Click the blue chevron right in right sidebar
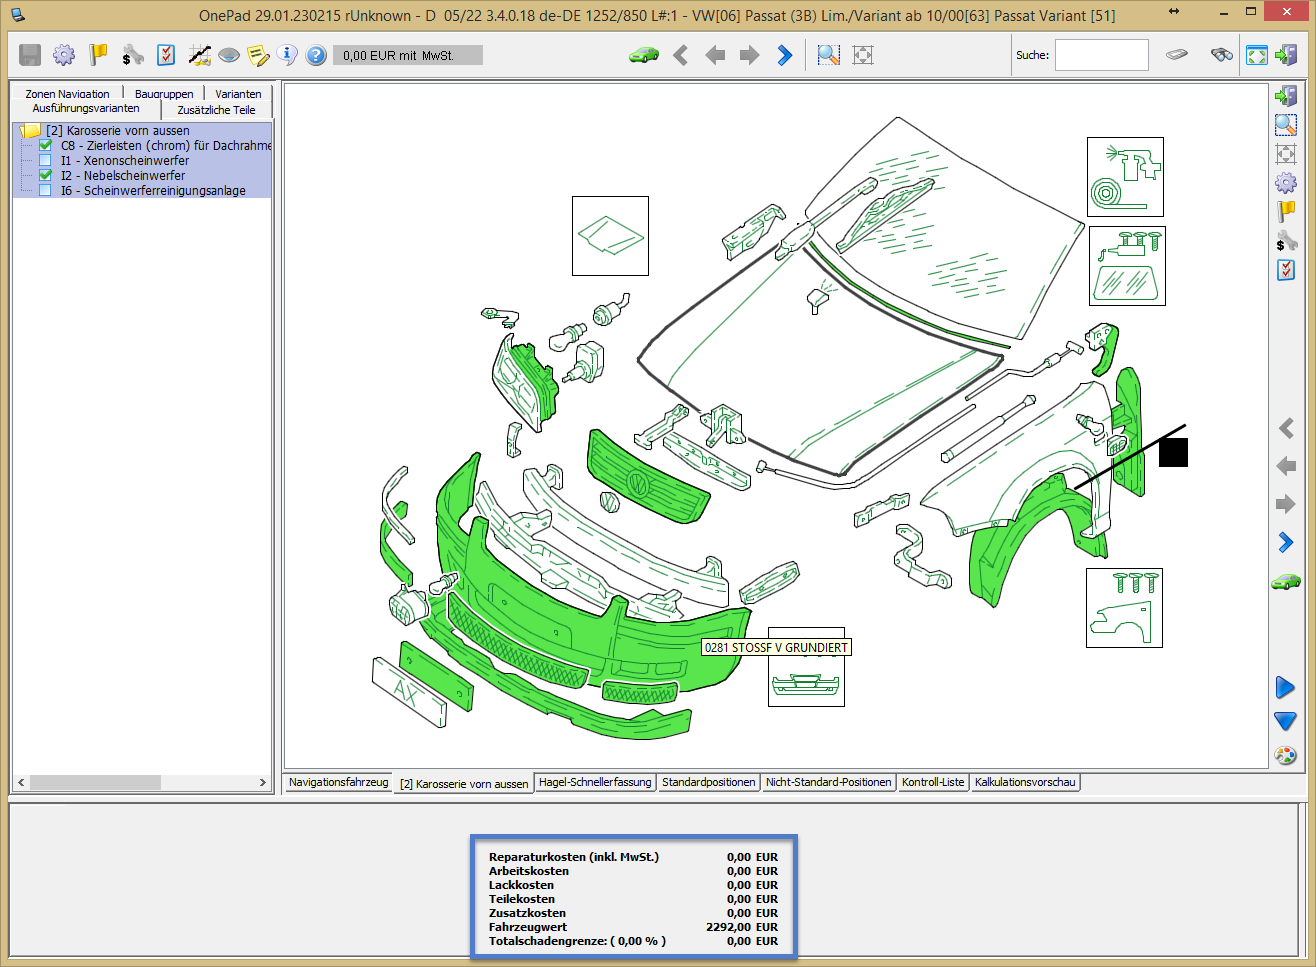This screenshot has width=1316, height=967. pyautogui.click(x=1286, y=542)
